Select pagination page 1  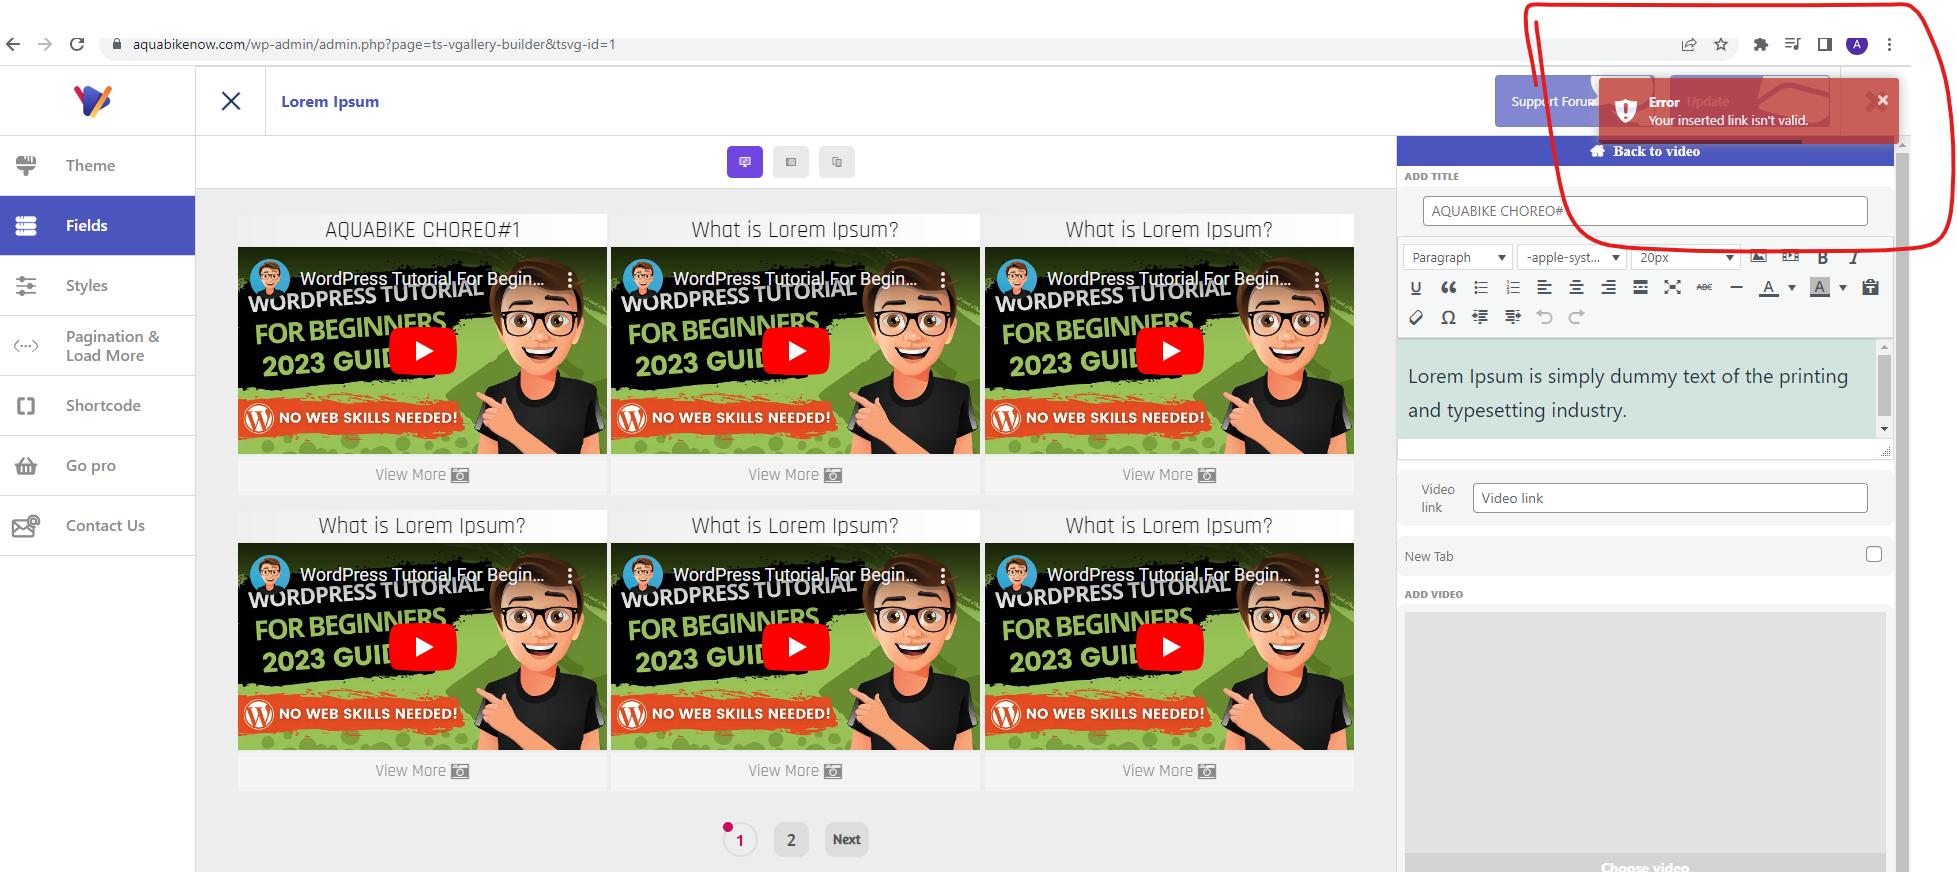(x=740, y=840)
